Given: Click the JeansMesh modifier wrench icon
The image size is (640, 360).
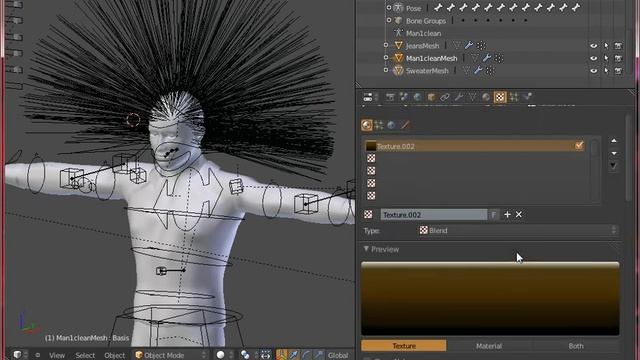Looking at the screenshot, I should 469,46.
